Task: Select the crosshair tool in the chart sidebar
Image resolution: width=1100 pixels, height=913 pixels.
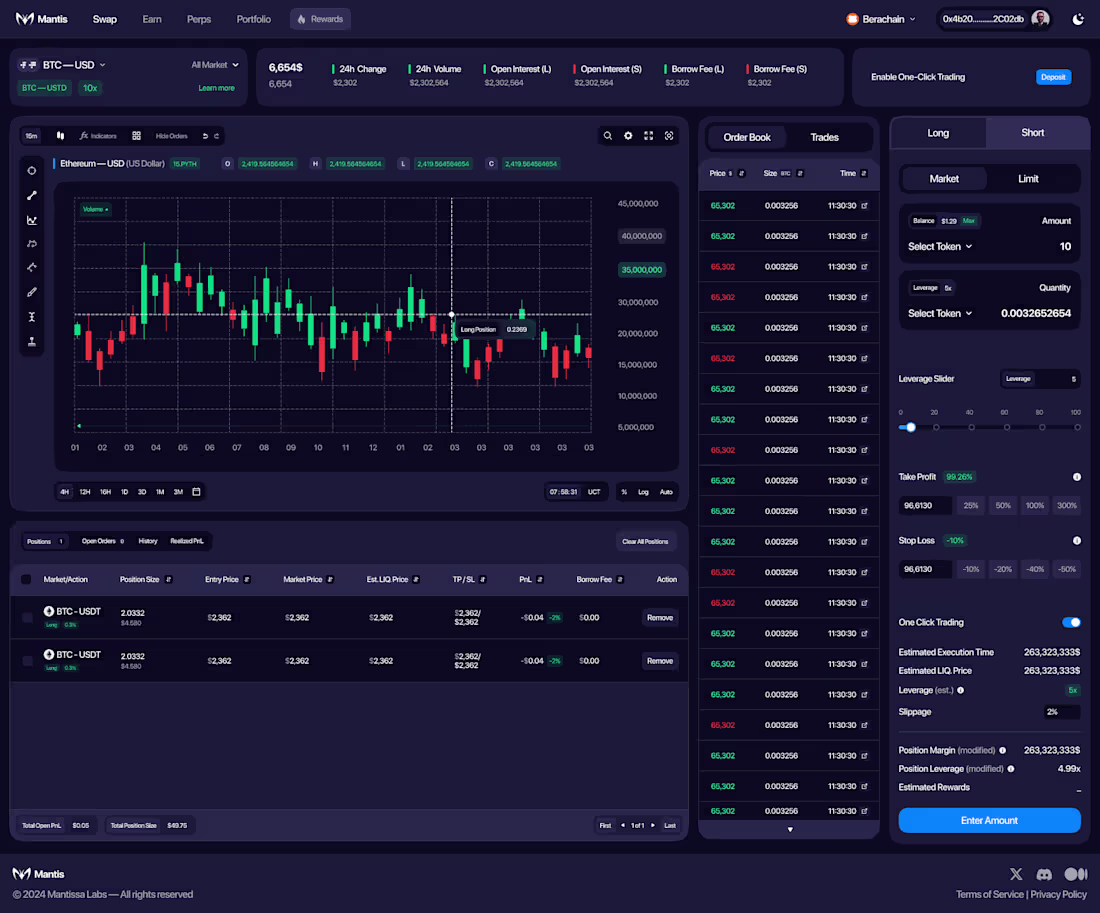Action: (x=31, y=170)
